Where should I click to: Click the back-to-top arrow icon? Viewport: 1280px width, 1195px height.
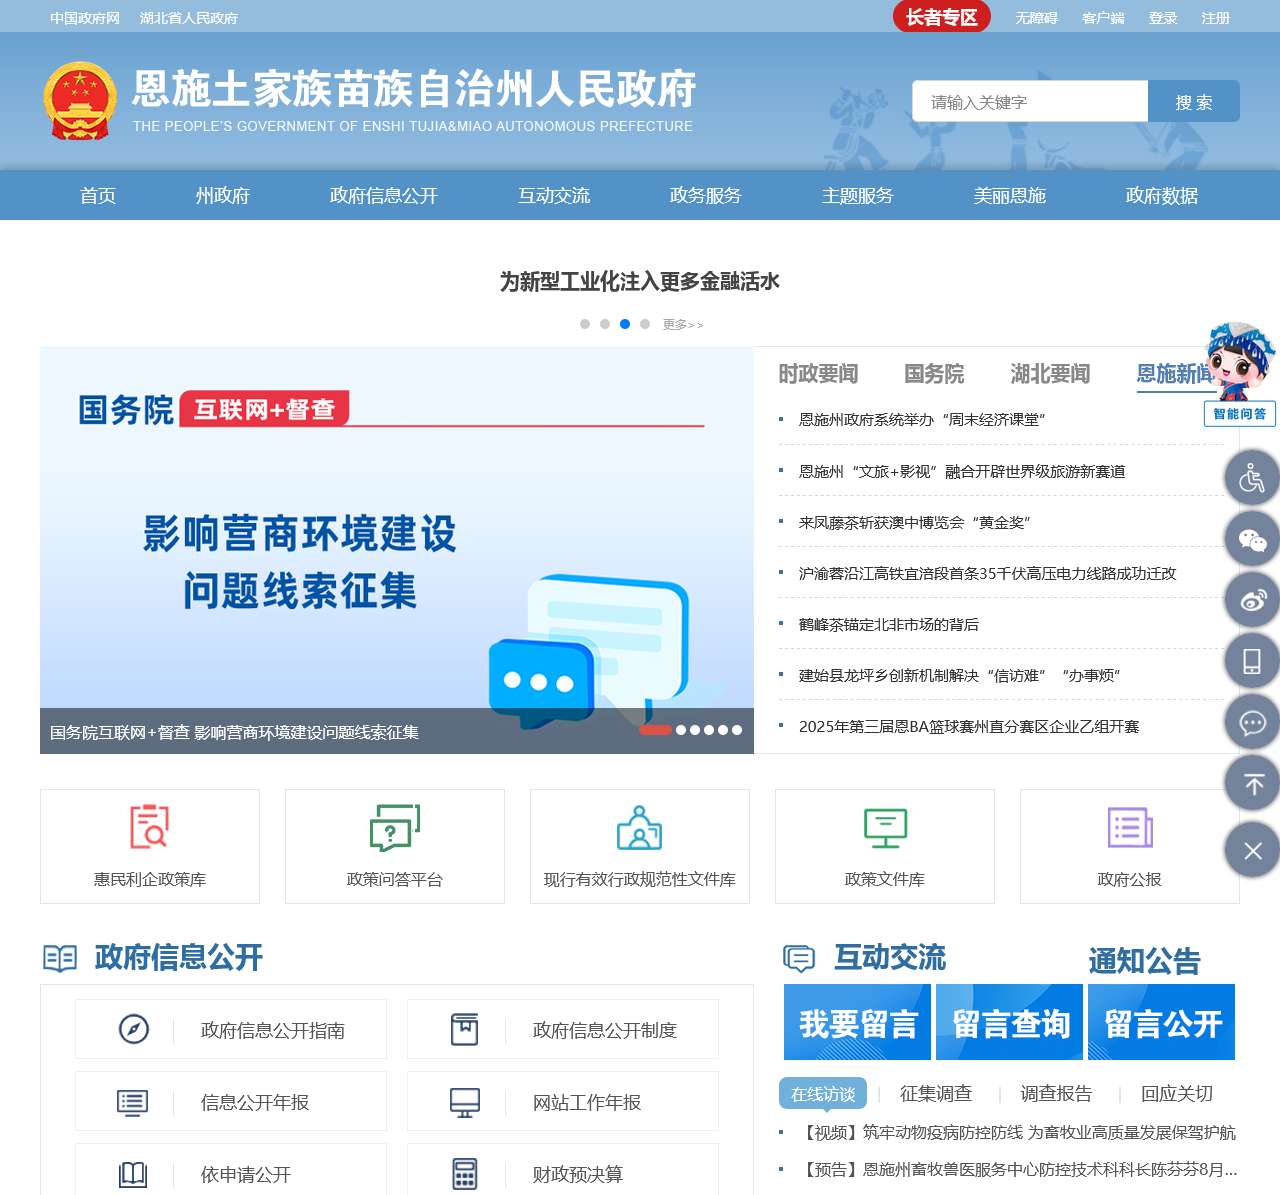(x=1252, y=783)
